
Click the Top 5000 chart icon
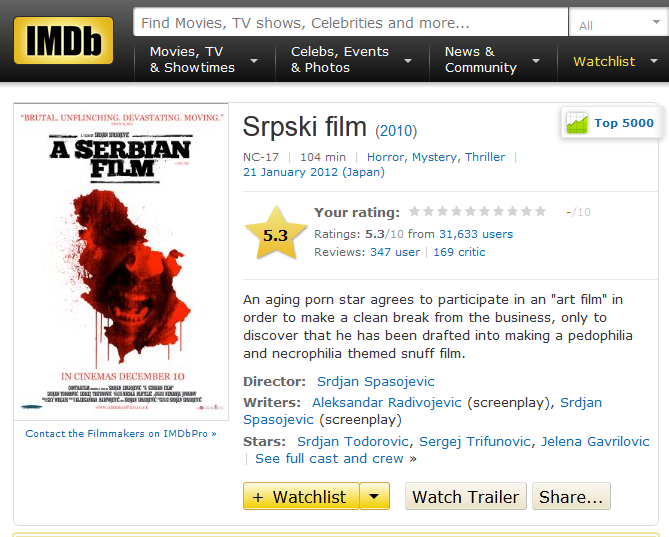point(577,123)
